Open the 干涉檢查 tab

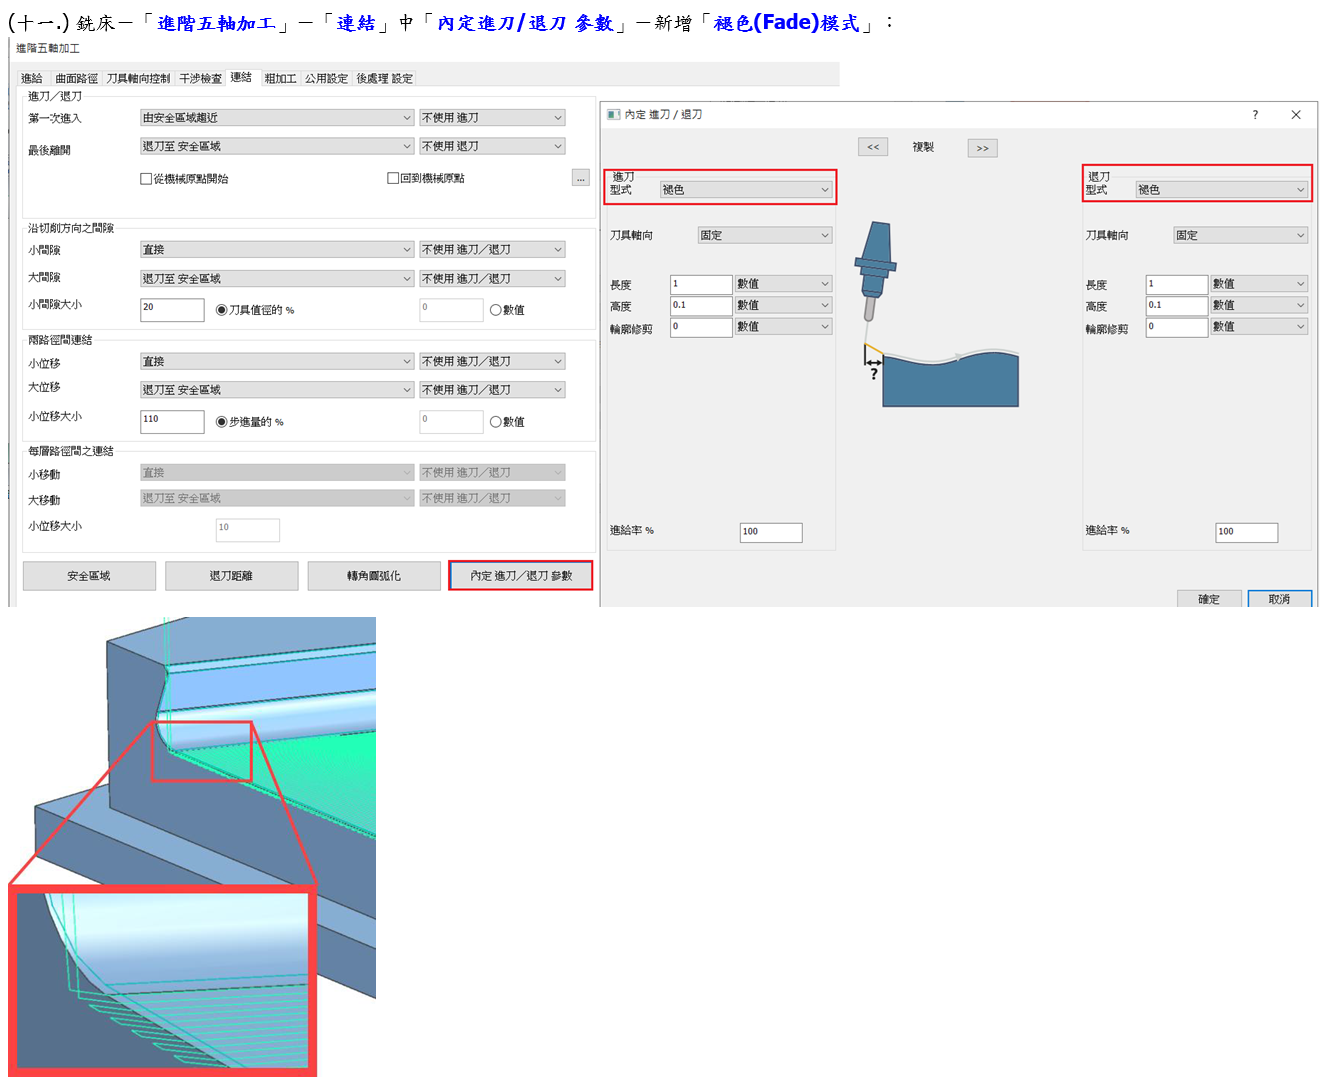coord(200,78)
